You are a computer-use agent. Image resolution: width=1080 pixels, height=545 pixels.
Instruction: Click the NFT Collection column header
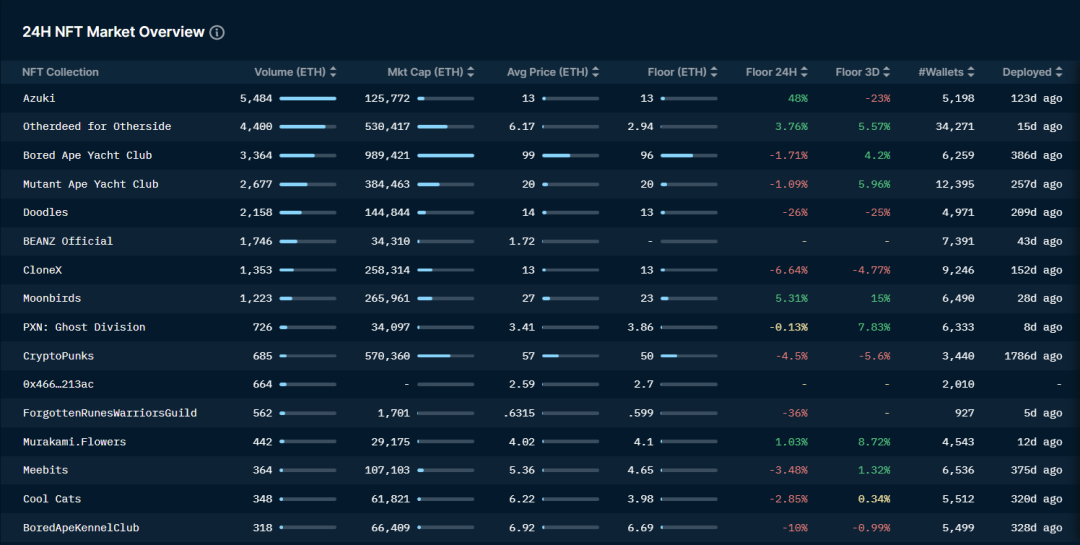[x=61, y=72]
